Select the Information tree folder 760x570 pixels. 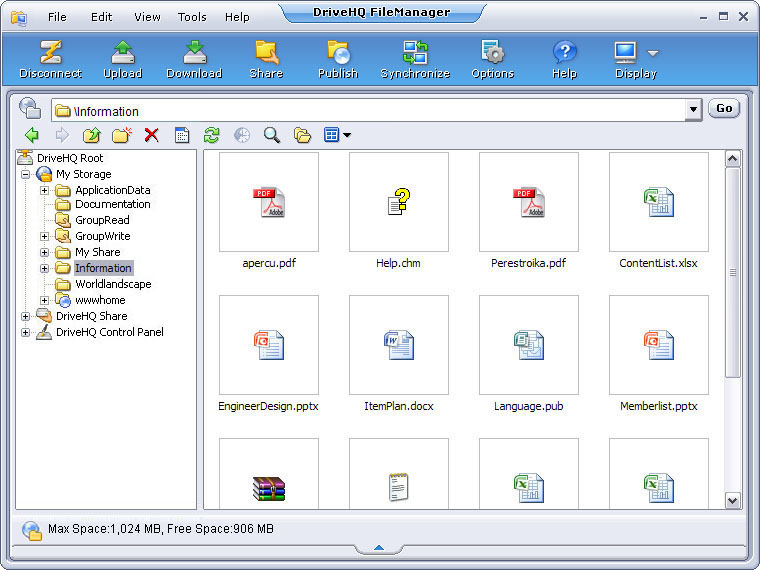click(x=103, y=268)
